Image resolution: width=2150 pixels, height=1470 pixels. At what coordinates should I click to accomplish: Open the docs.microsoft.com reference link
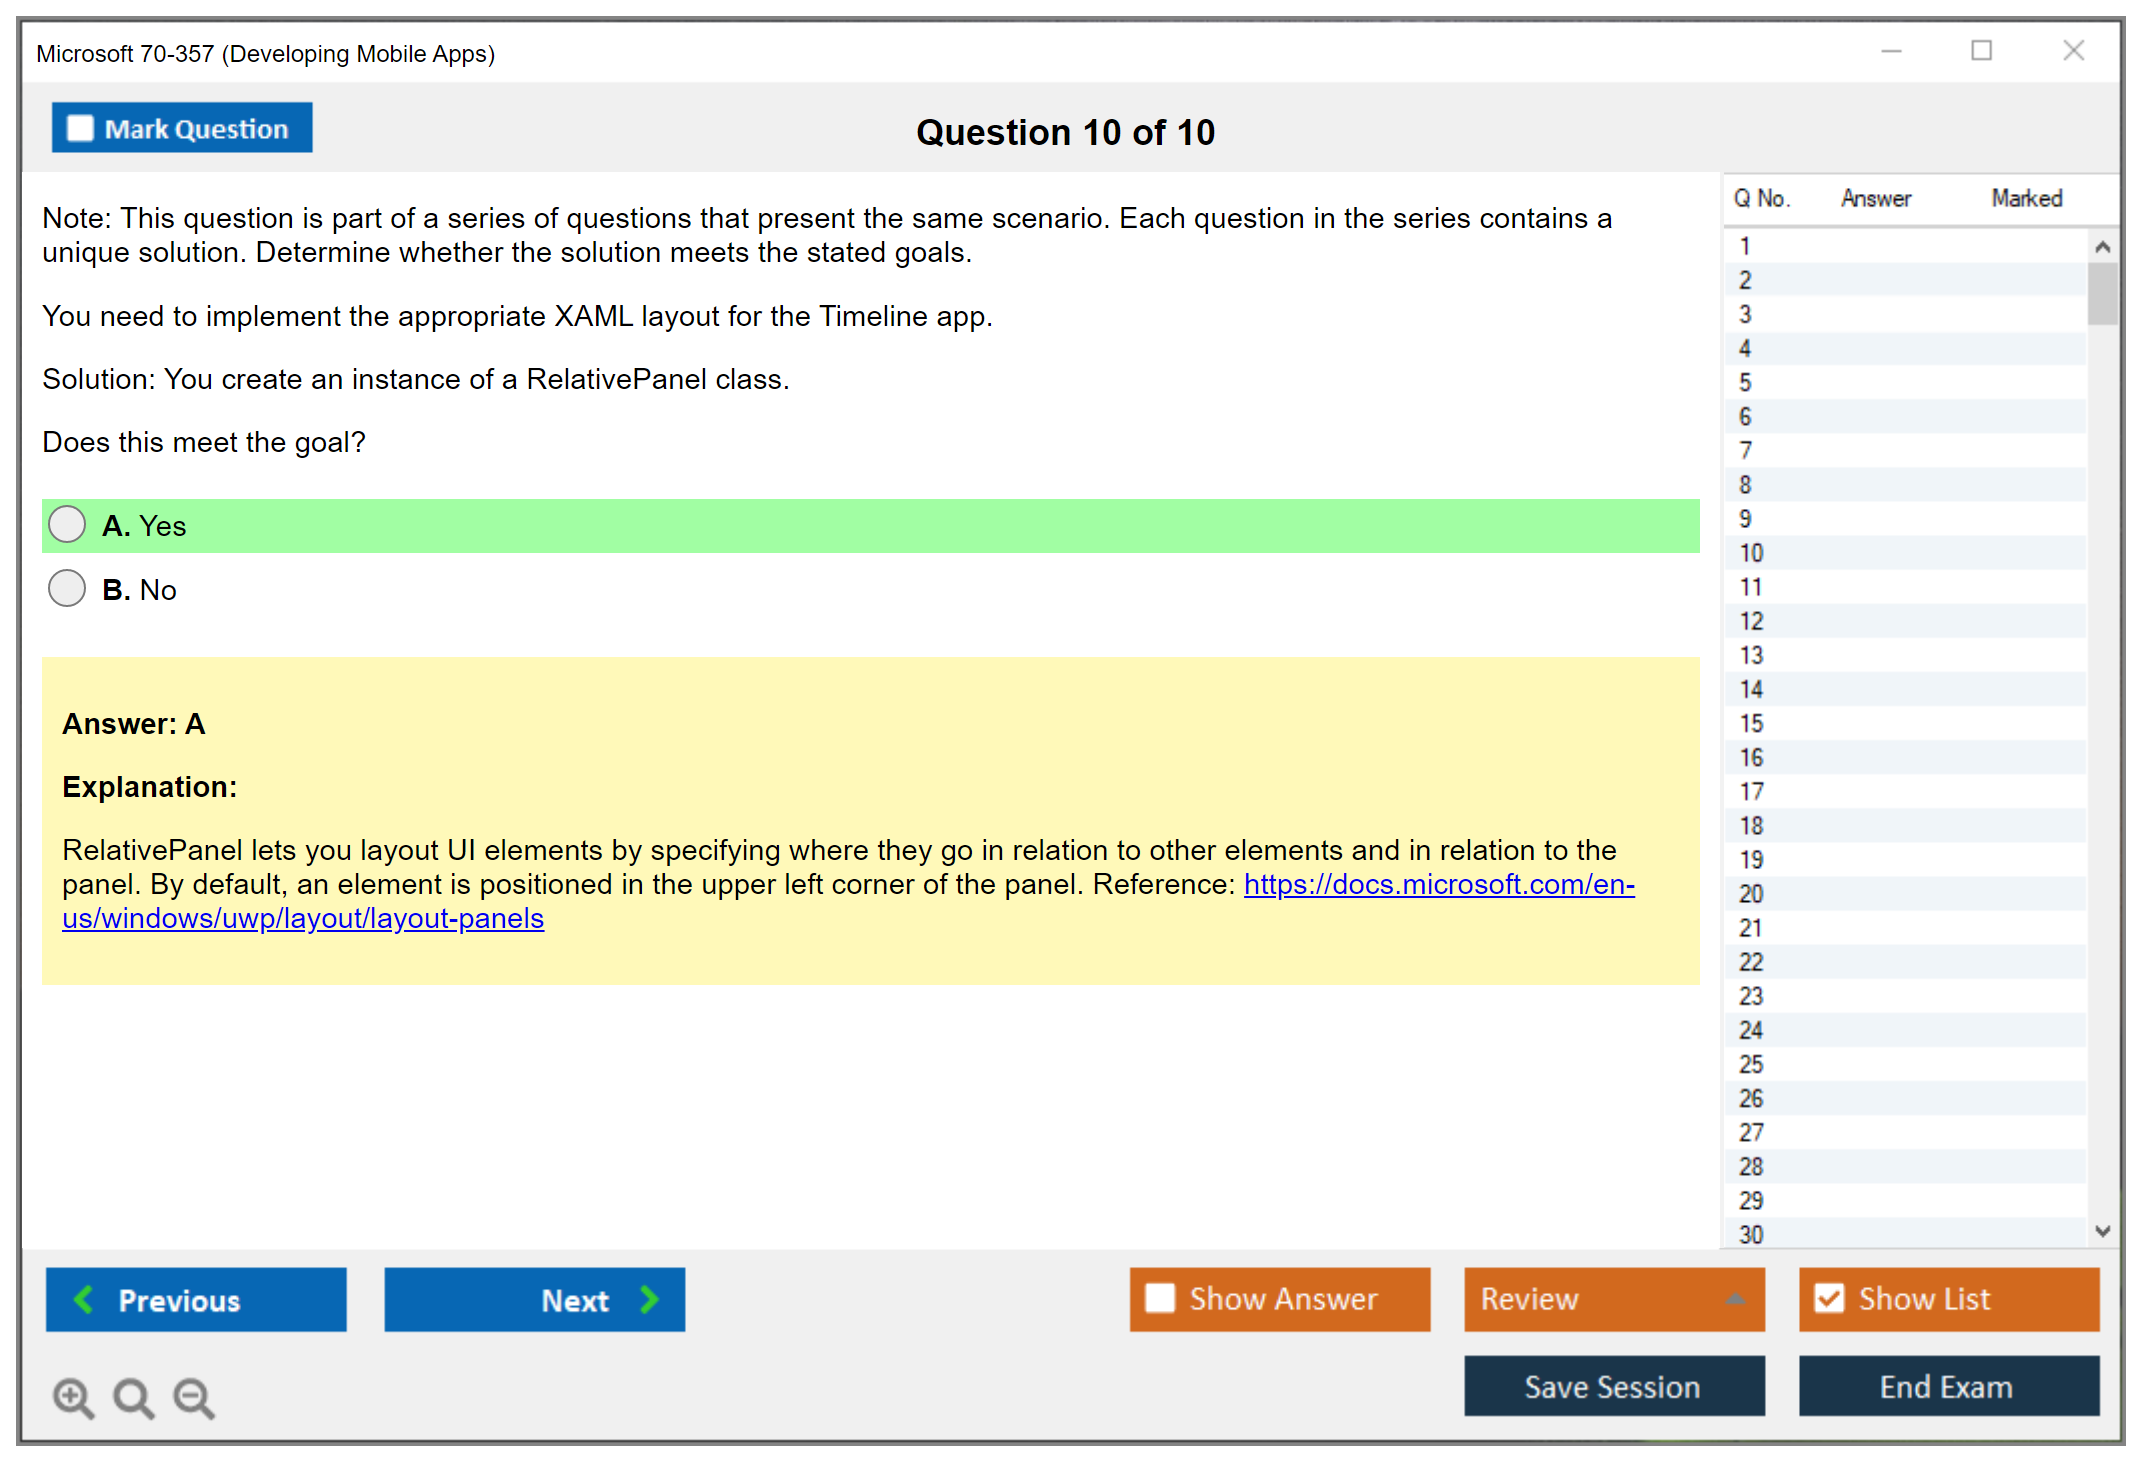click(1438, 884)
